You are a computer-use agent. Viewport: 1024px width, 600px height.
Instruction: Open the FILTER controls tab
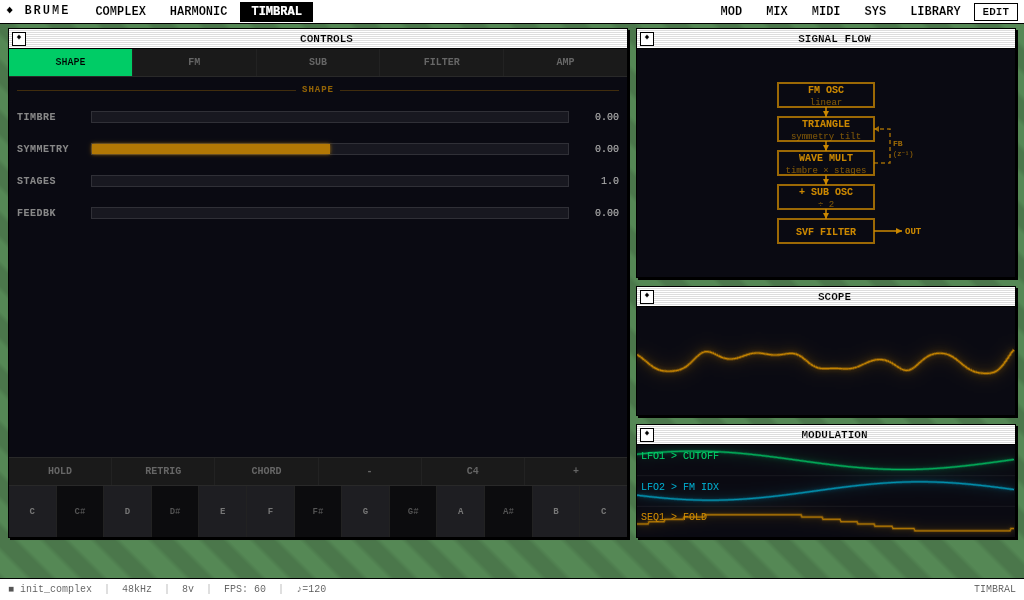click(x=441, y=62)
